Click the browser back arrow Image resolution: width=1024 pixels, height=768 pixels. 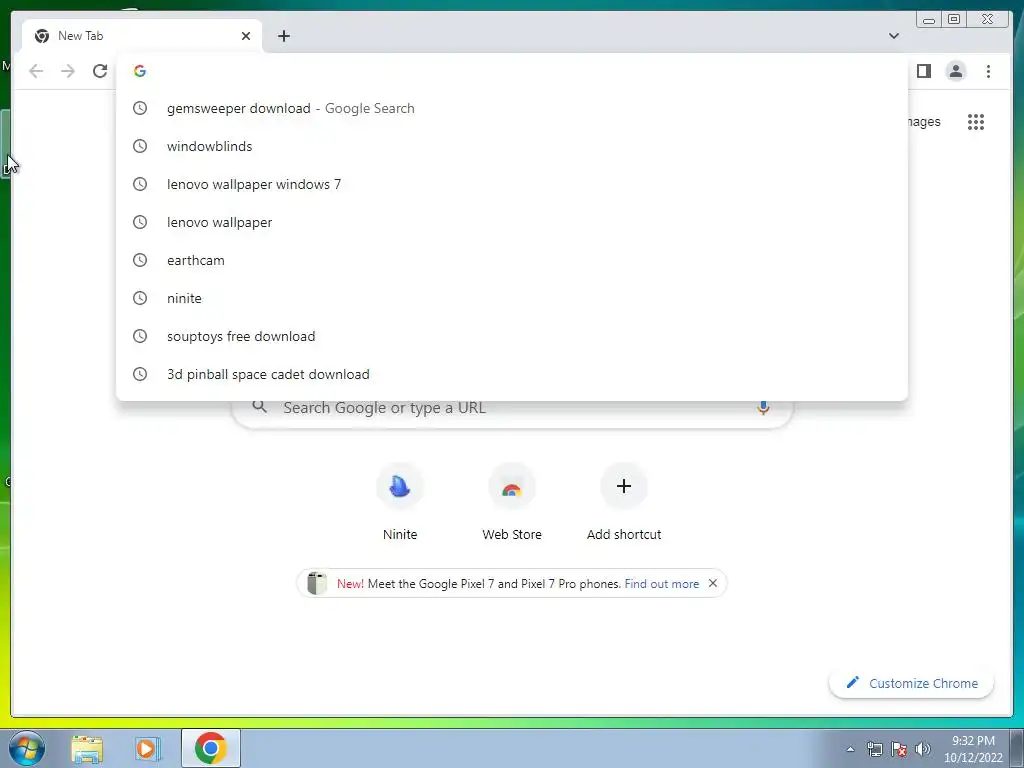click(x=36, y=71)
